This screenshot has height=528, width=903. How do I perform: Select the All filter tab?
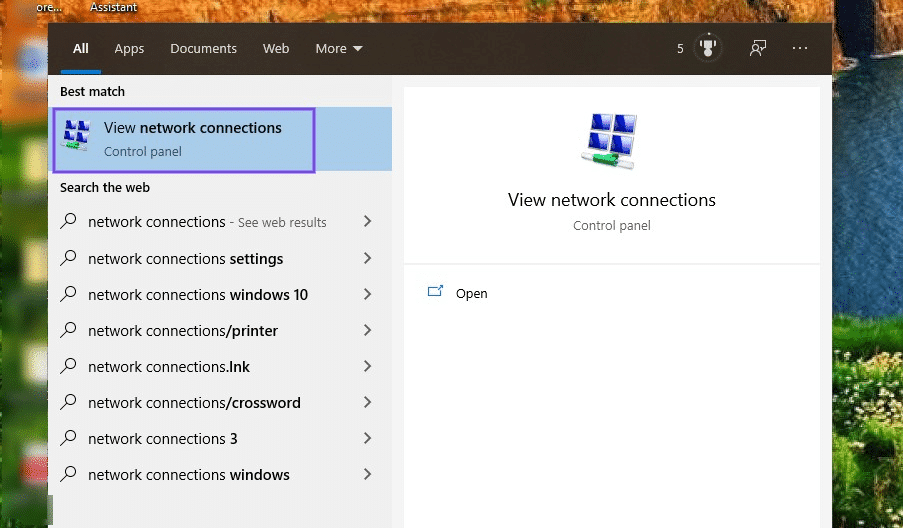80,48
